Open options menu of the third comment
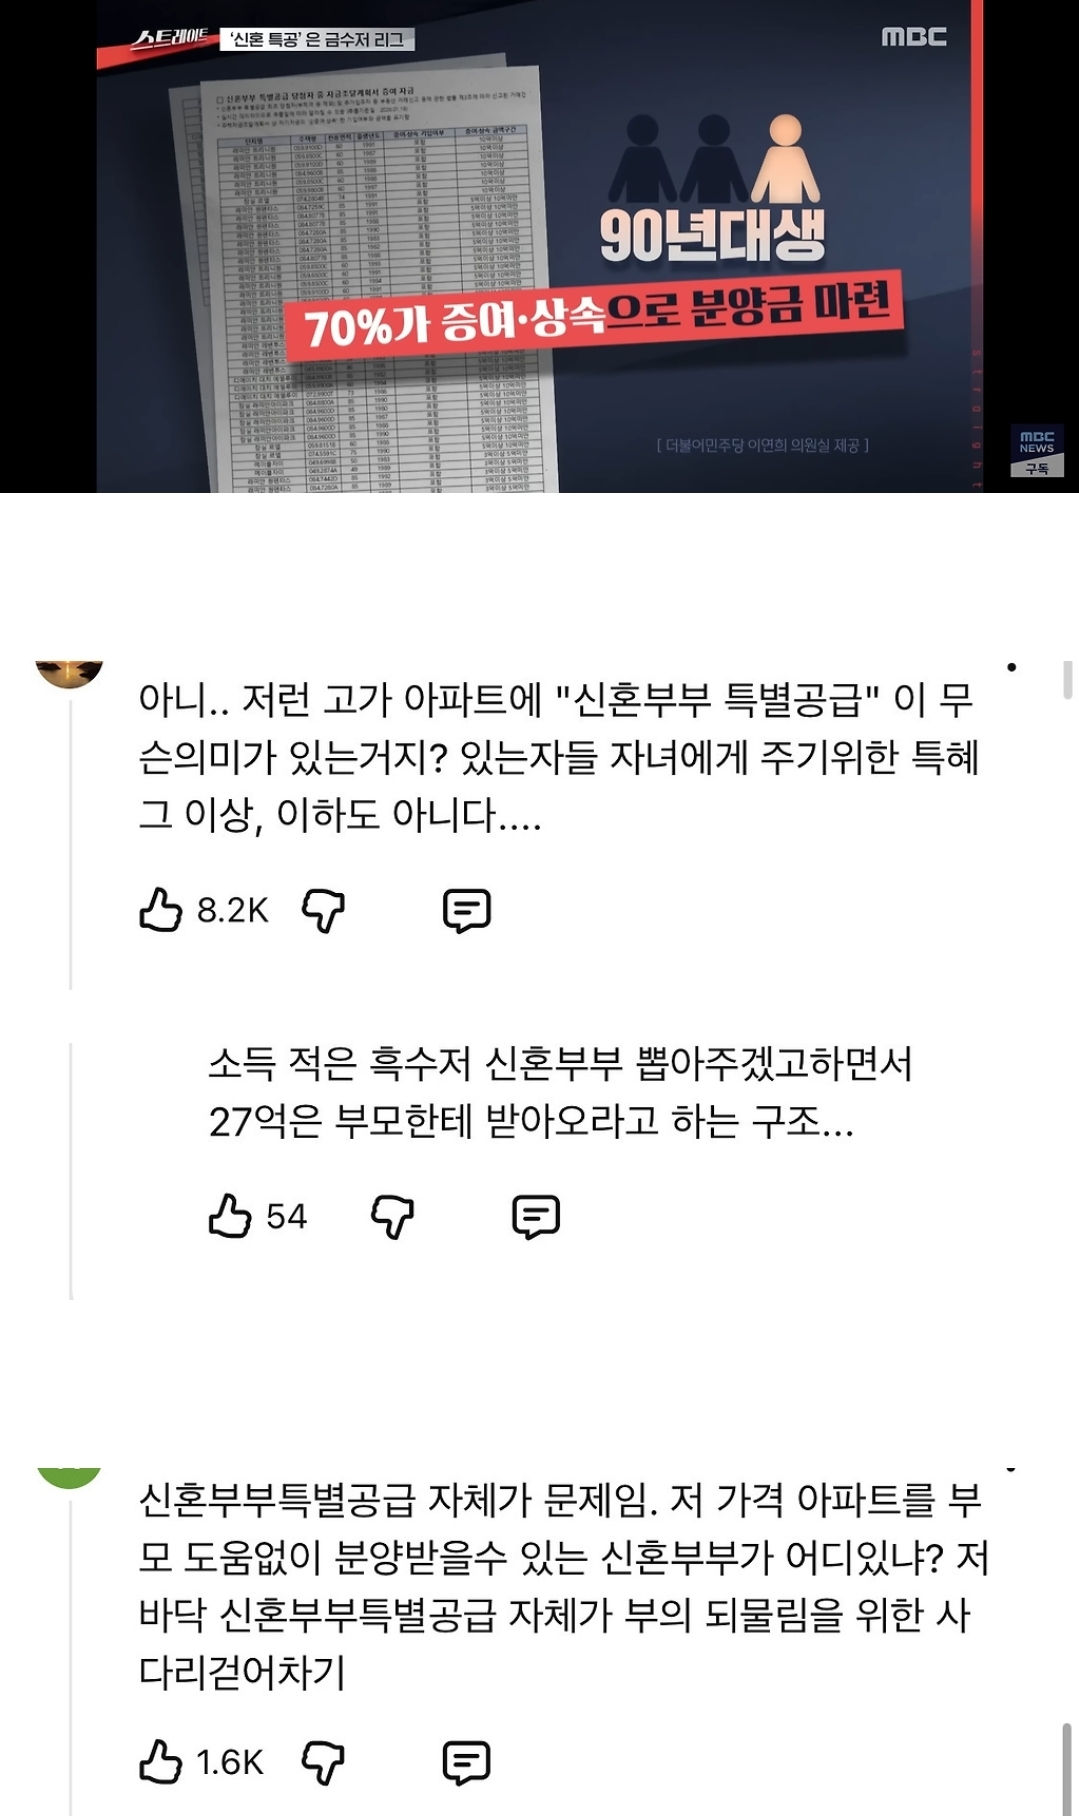The width and height of the screenshot is (1079, 1816). pyautogui.click(x=1012, y=1469)
